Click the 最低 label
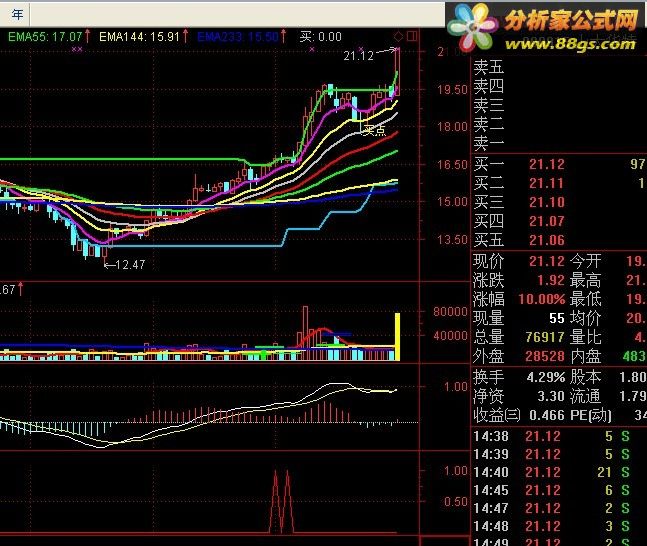 click(586, 299)
